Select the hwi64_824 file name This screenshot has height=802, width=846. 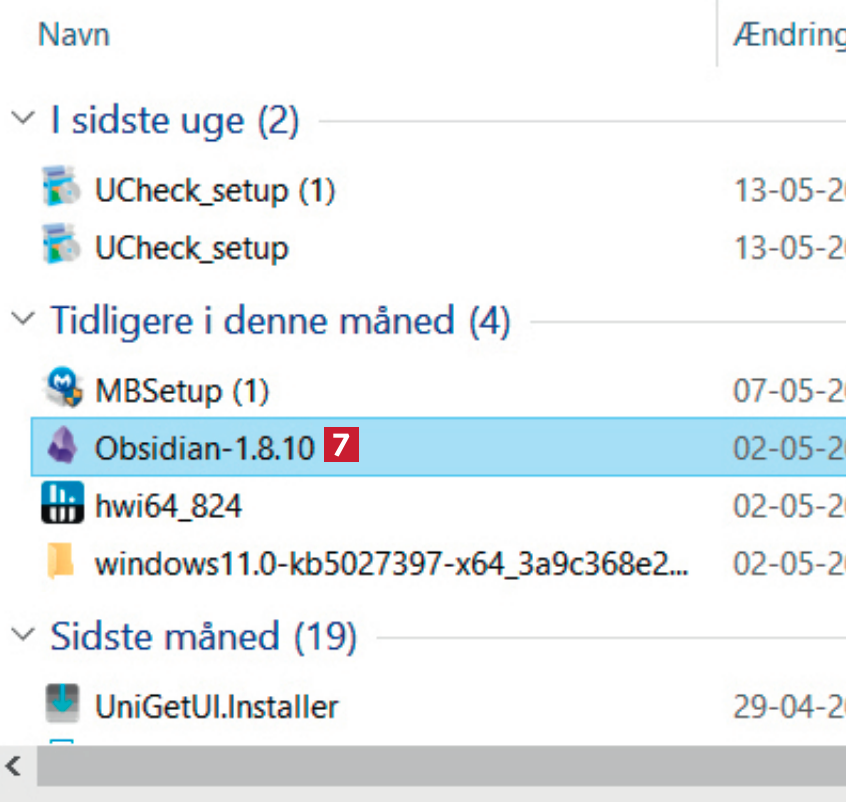pos(168,506)
